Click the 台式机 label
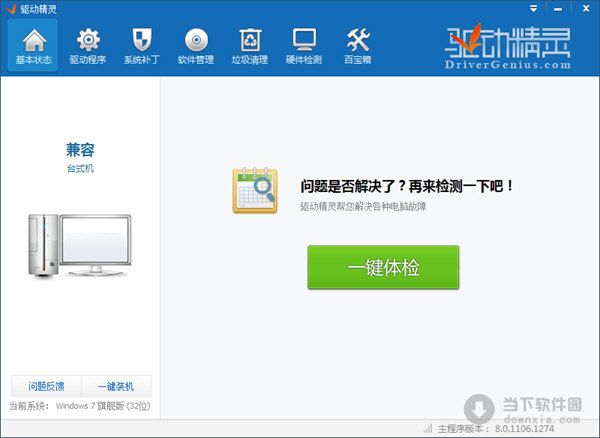Viewport: 600px width, 438px height. click(x=80, y=169)
